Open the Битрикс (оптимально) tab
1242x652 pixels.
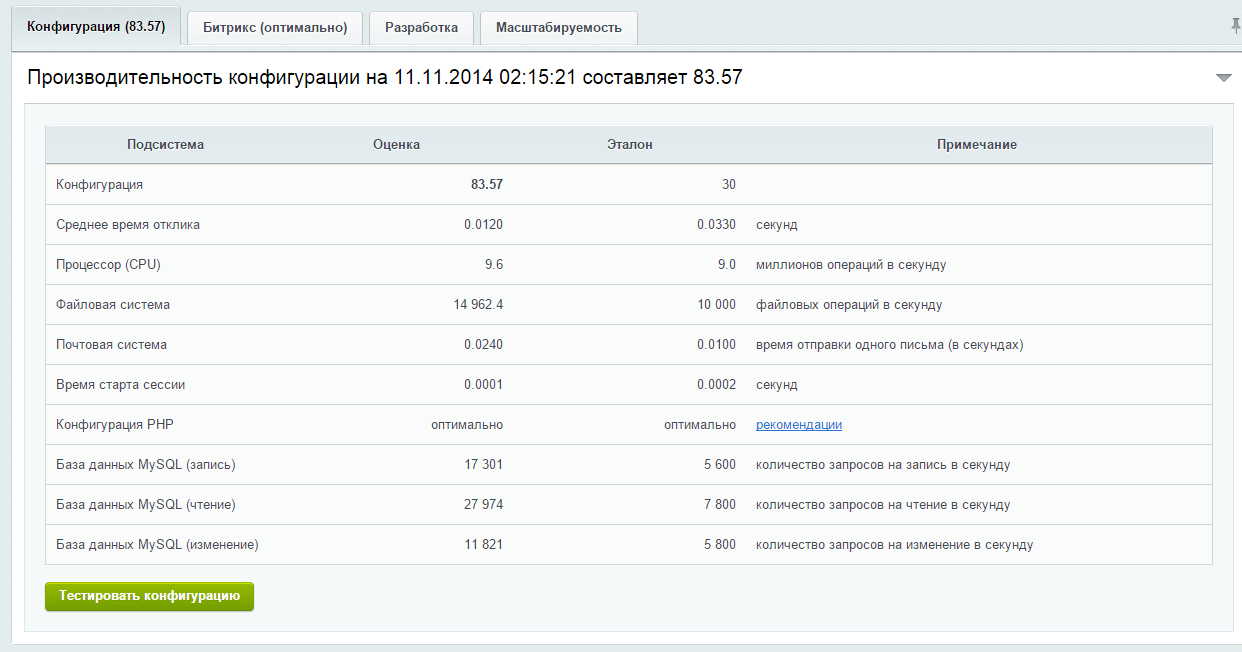coord(275,28)
